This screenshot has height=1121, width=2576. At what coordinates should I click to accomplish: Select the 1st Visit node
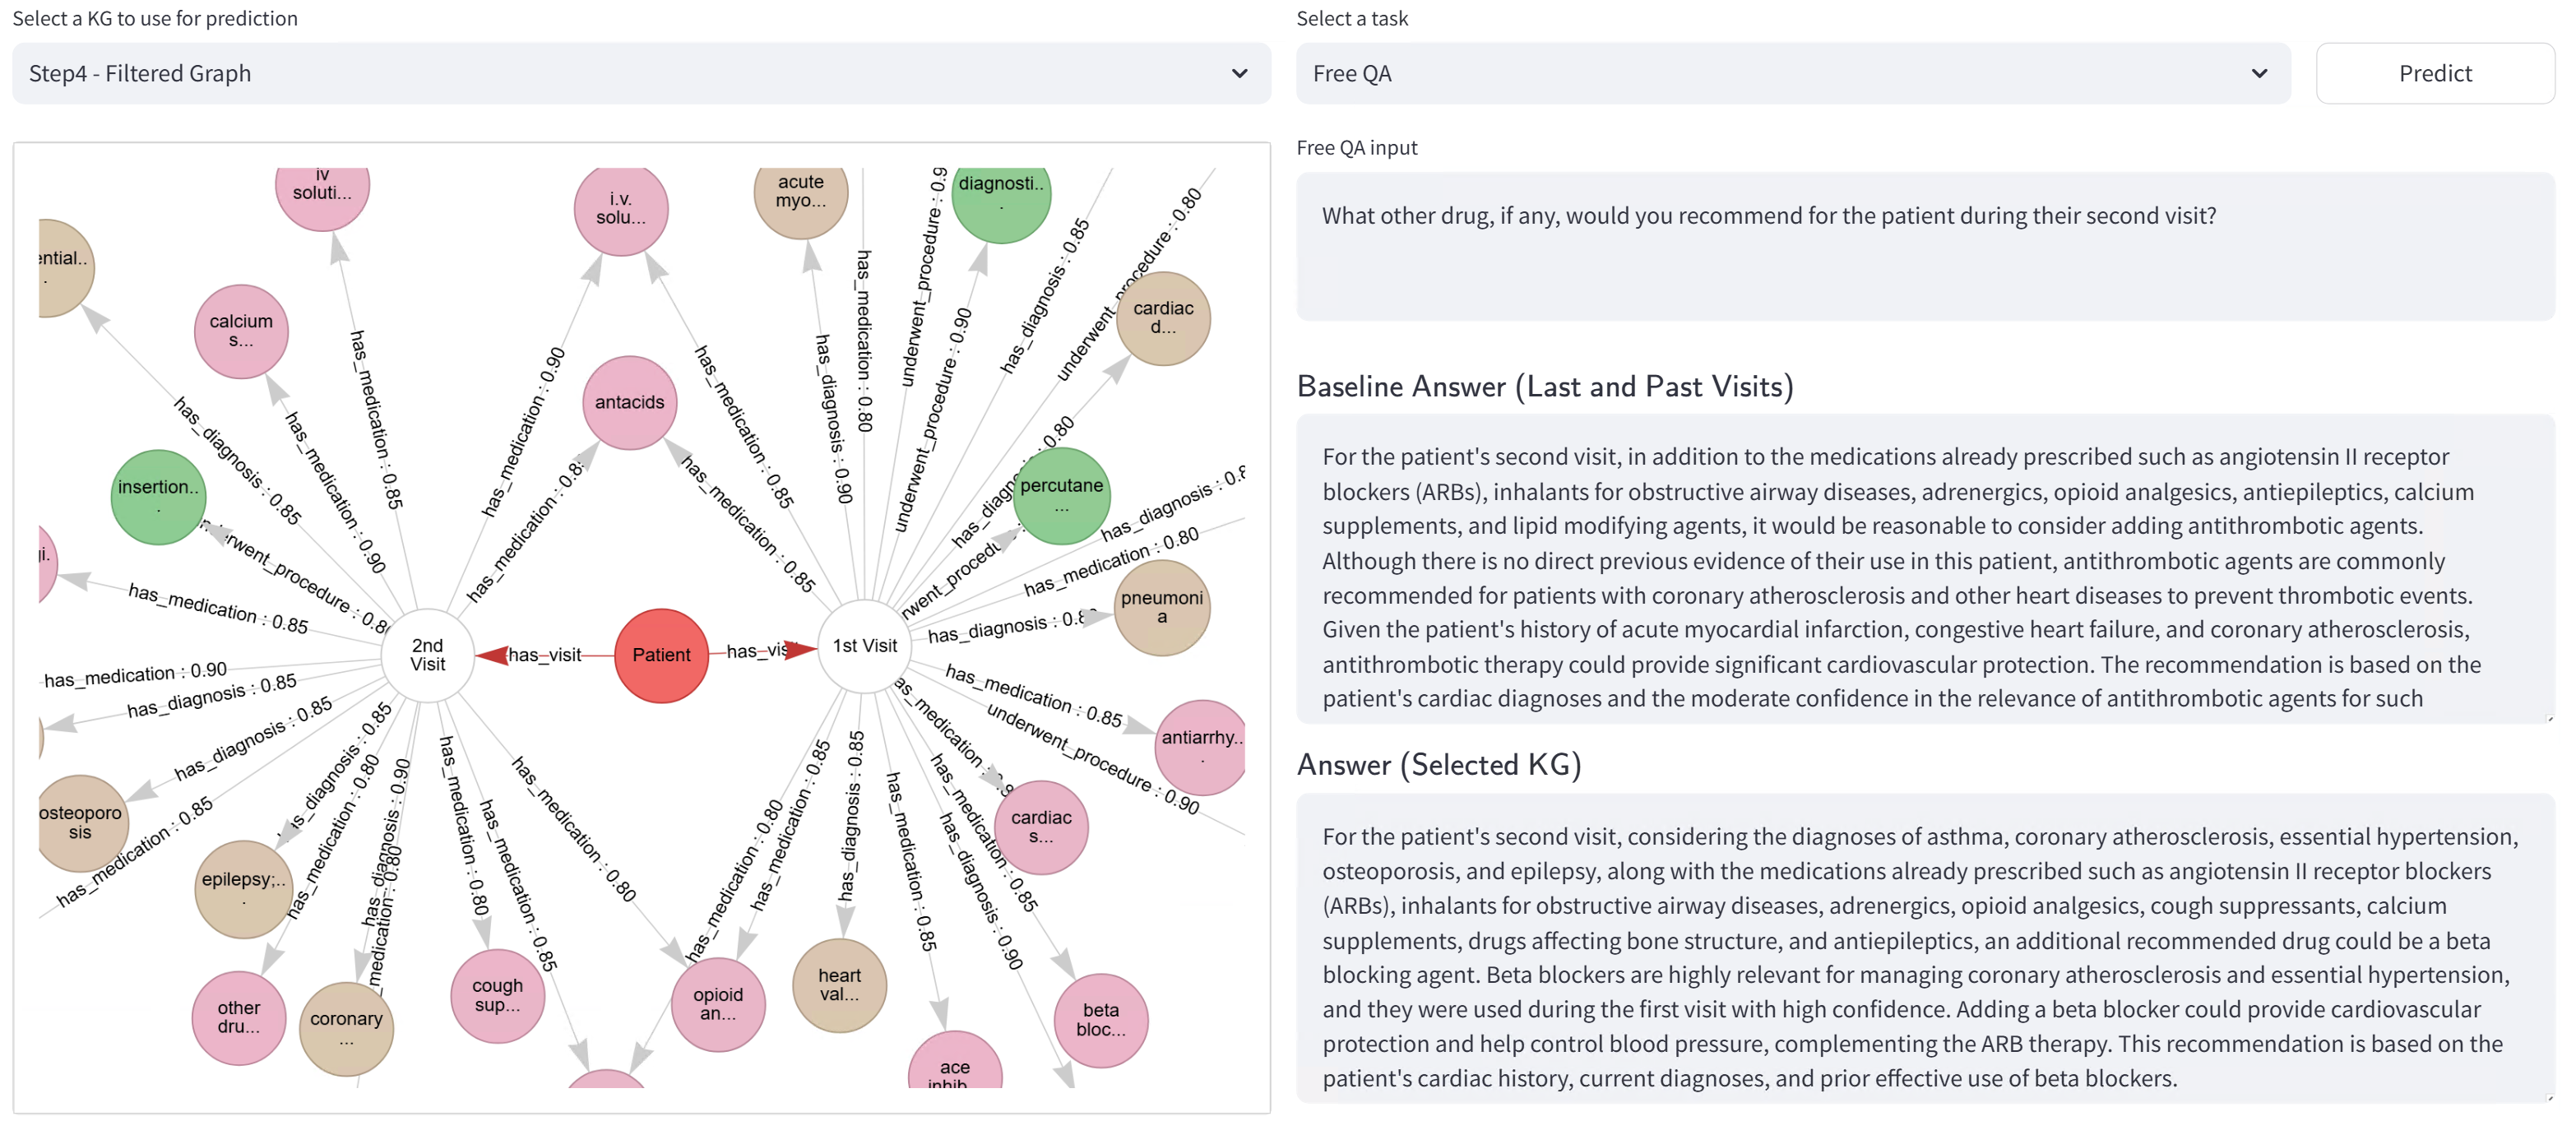click(x=865, y=646)
